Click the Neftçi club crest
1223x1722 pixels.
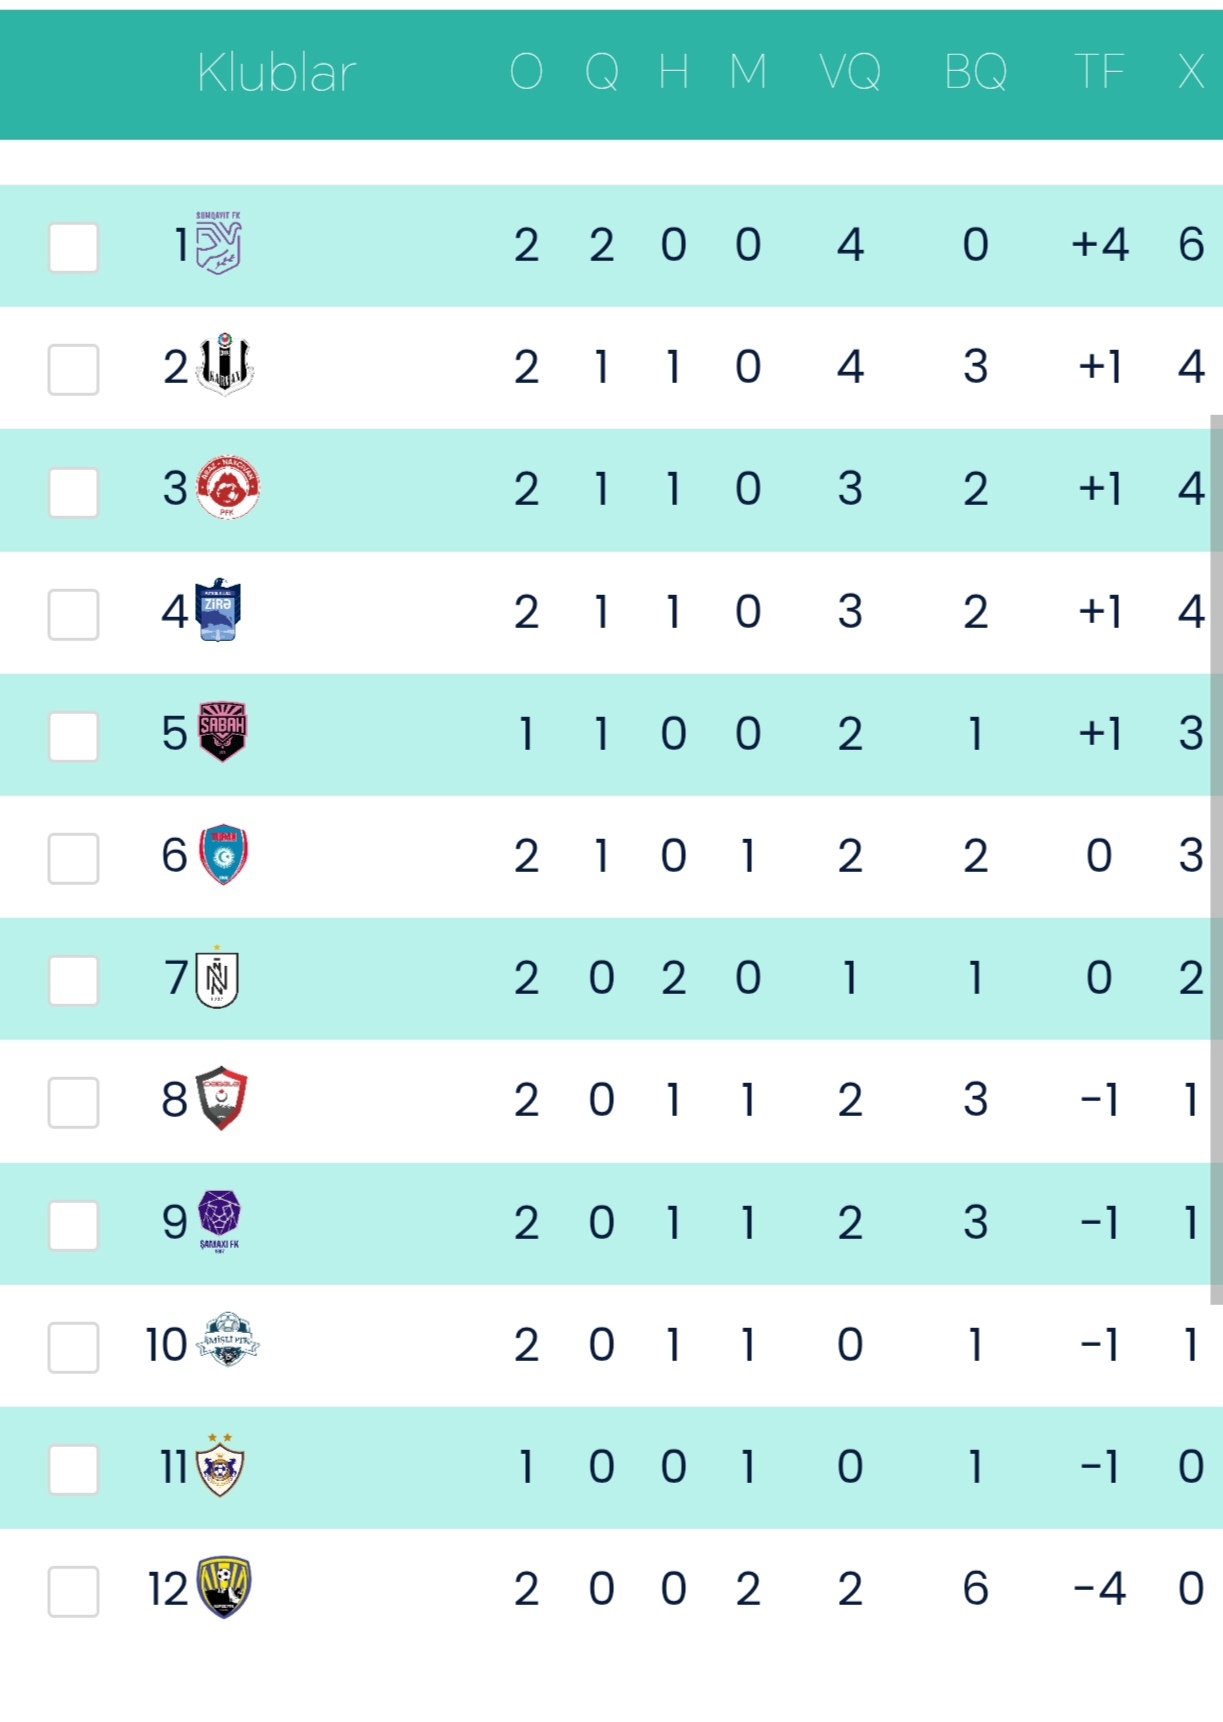217,977
